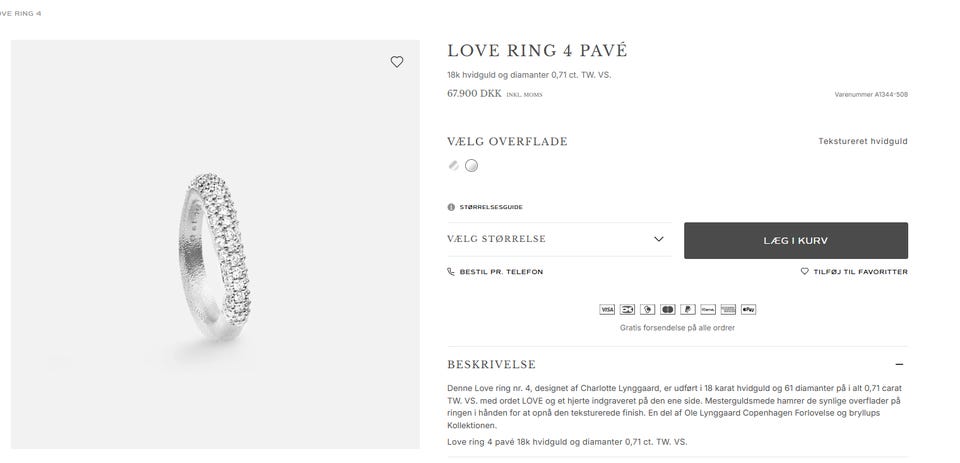Click the phone icon next to Bestil pr. telefon
This screenshot has height=463, width=960.
pos(451,272)
